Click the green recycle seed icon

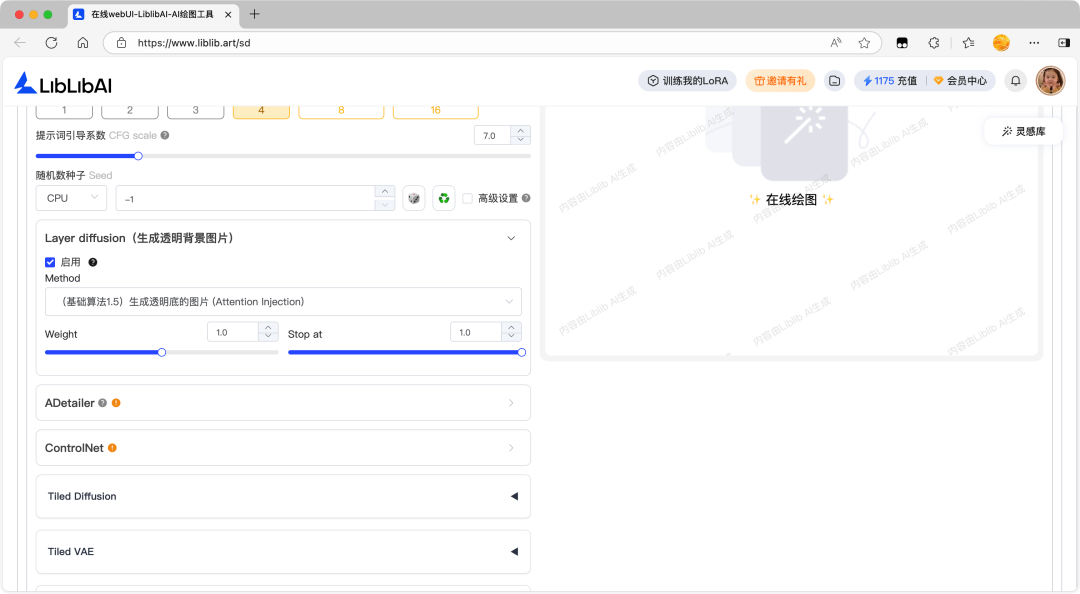(x=444, y=198)
